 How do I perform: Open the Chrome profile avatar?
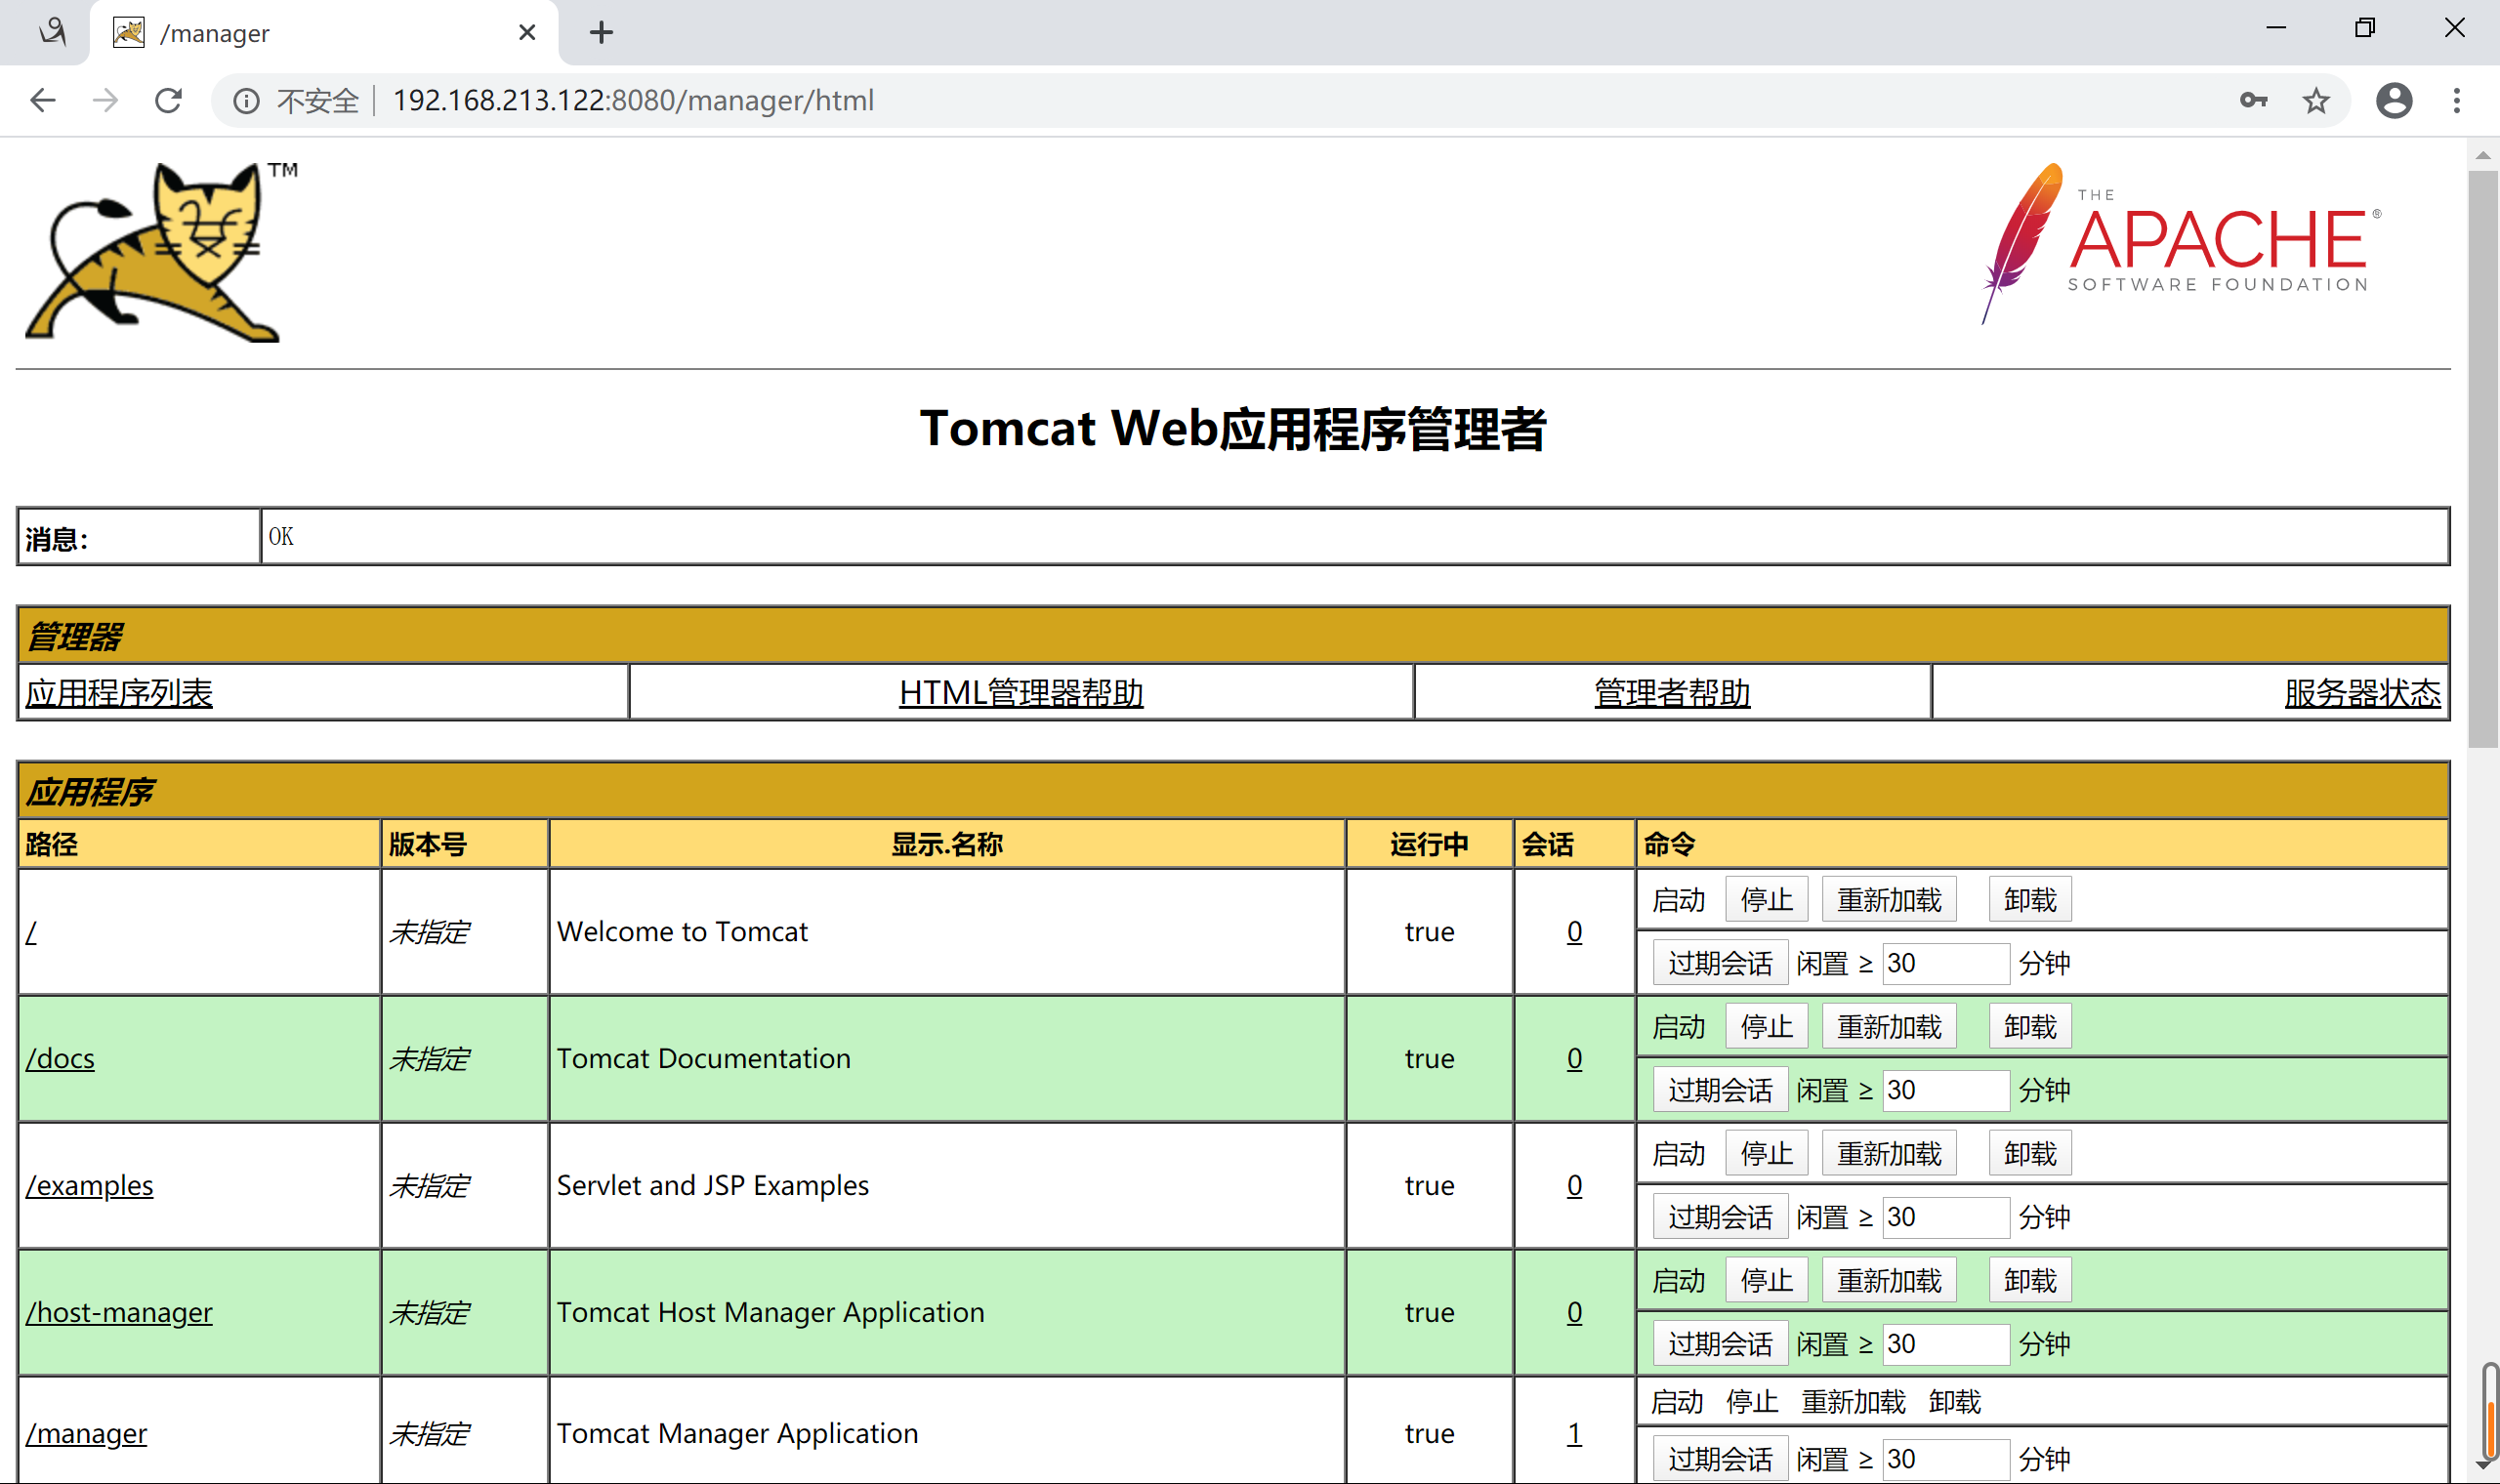click(x=2394, y=100)
